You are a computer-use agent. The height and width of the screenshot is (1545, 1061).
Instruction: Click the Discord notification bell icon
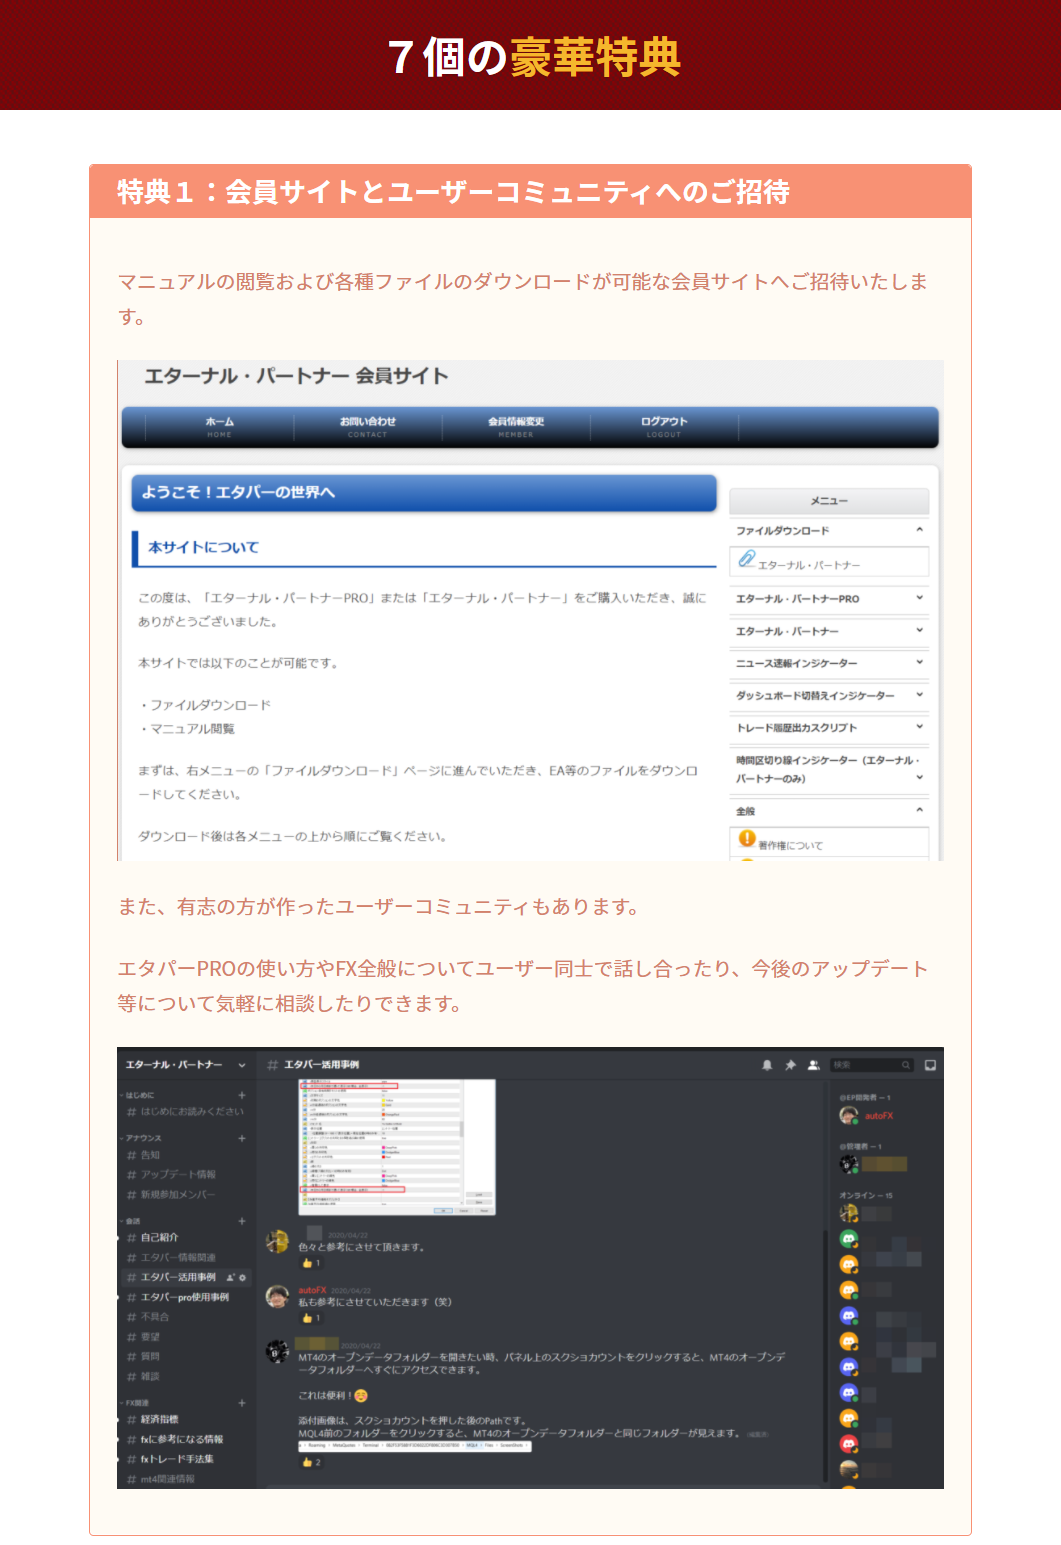point(767,1065)
